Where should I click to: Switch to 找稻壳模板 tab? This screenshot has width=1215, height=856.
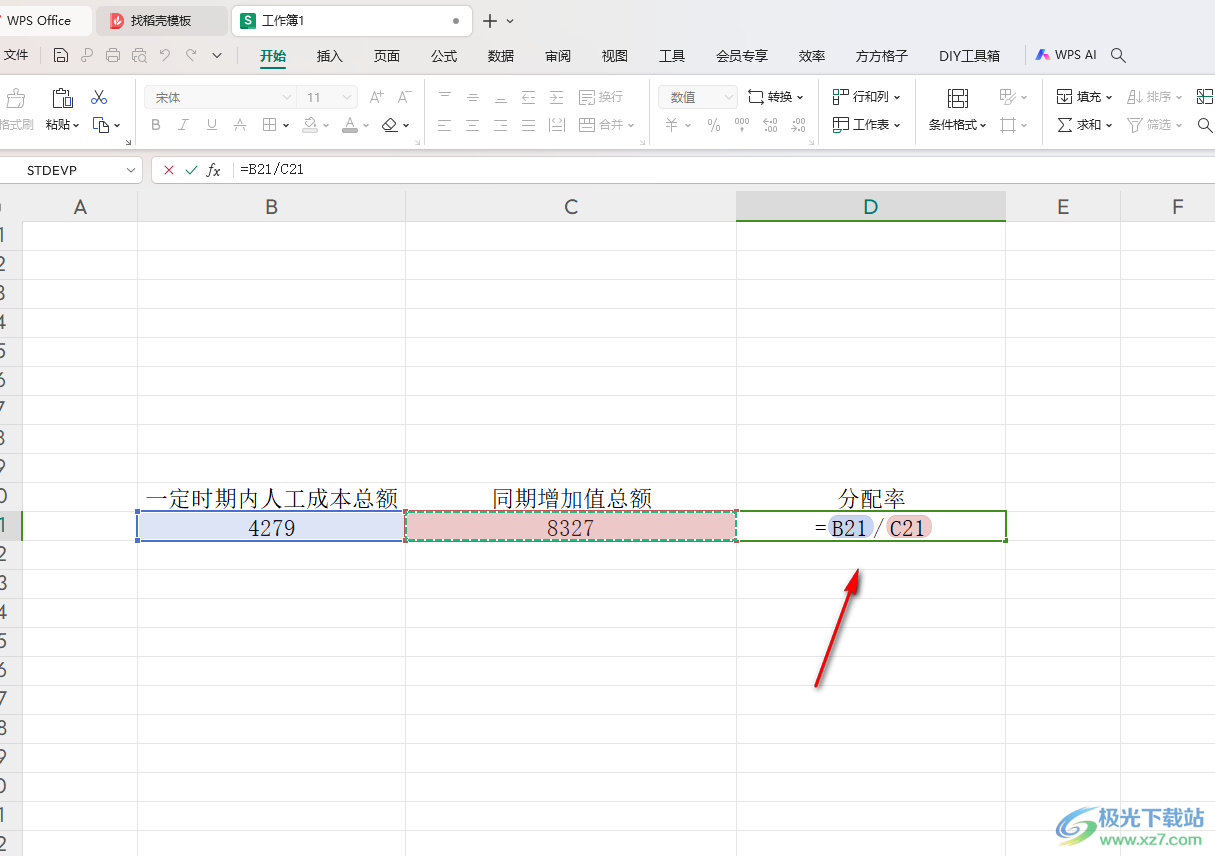[162, 20]
